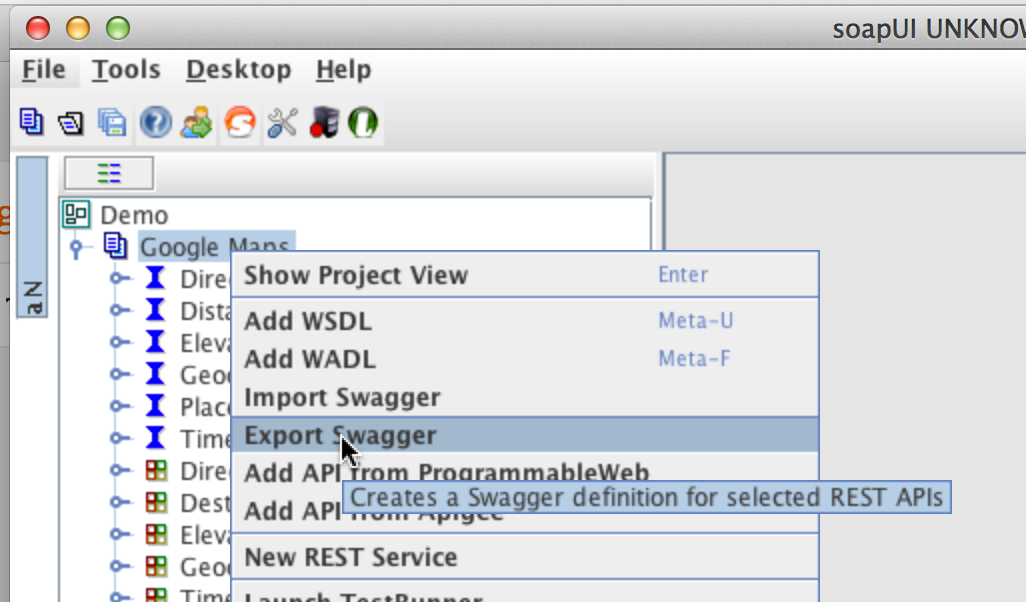The height and width of the screenshot is (602, 1026).
Task: Expand the first Dire node with blue icon
Action: click(x=118, y=278)
